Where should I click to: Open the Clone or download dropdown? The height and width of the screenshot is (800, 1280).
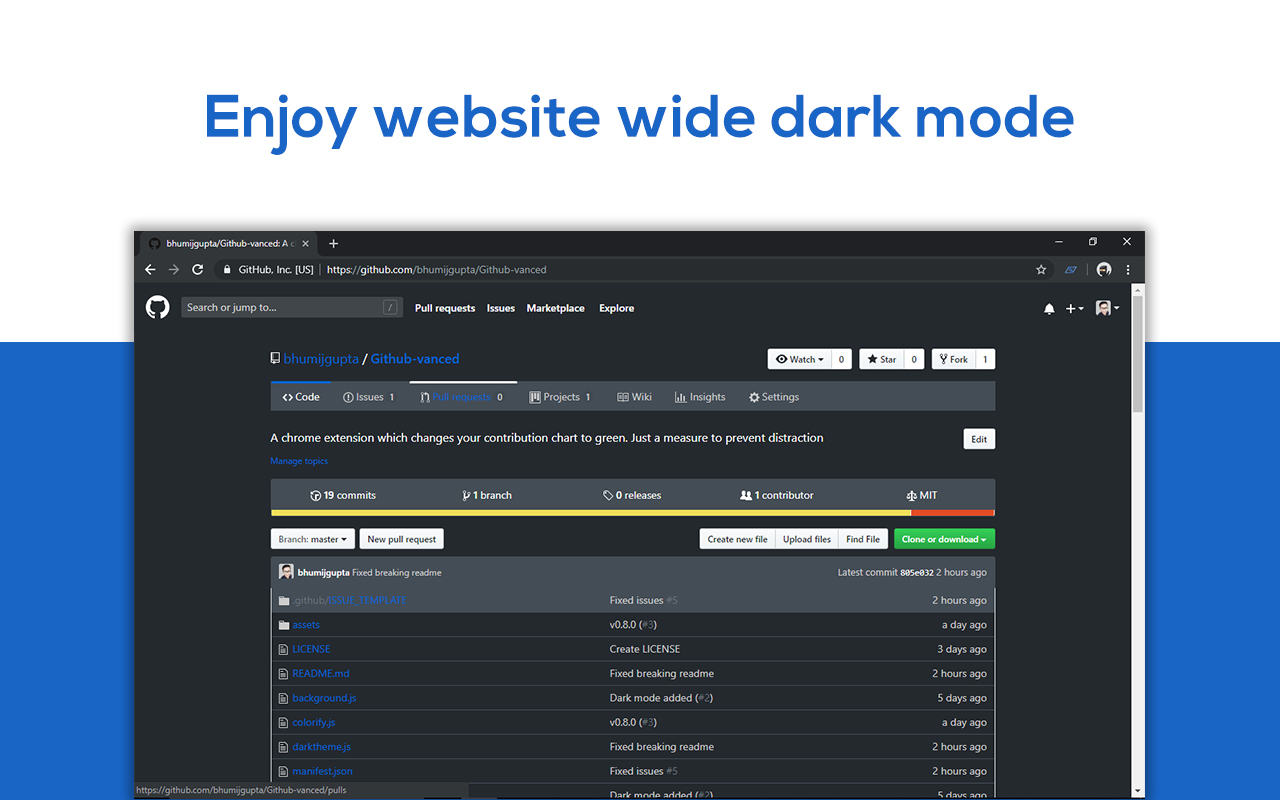tap(944, 539)
